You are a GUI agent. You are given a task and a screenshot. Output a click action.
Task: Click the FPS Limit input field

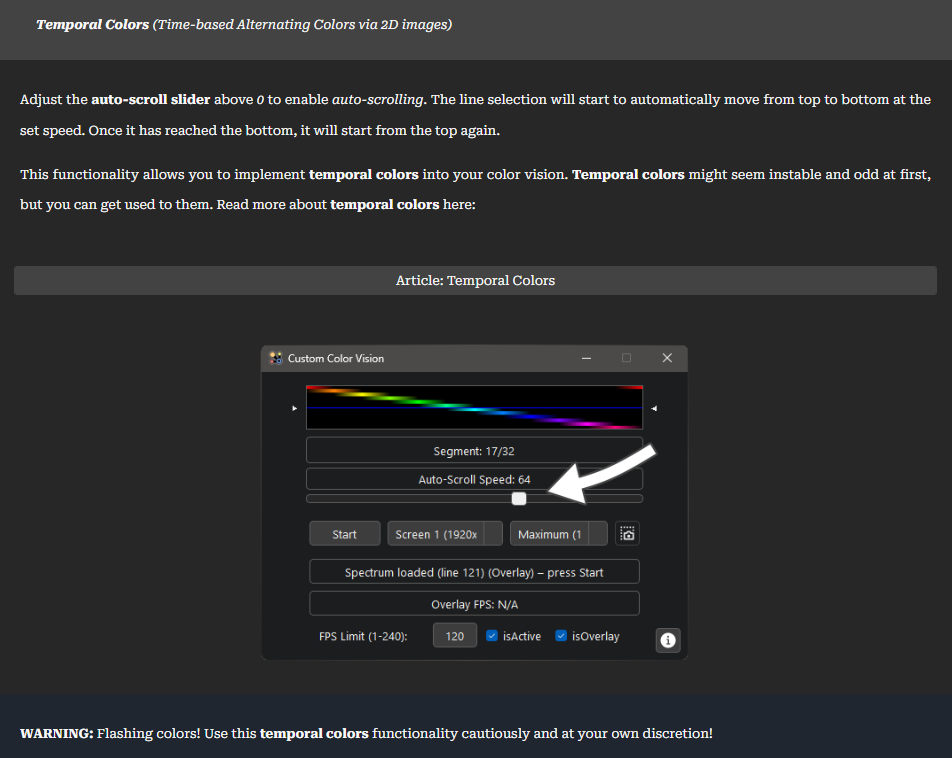(x=455, y=636)
